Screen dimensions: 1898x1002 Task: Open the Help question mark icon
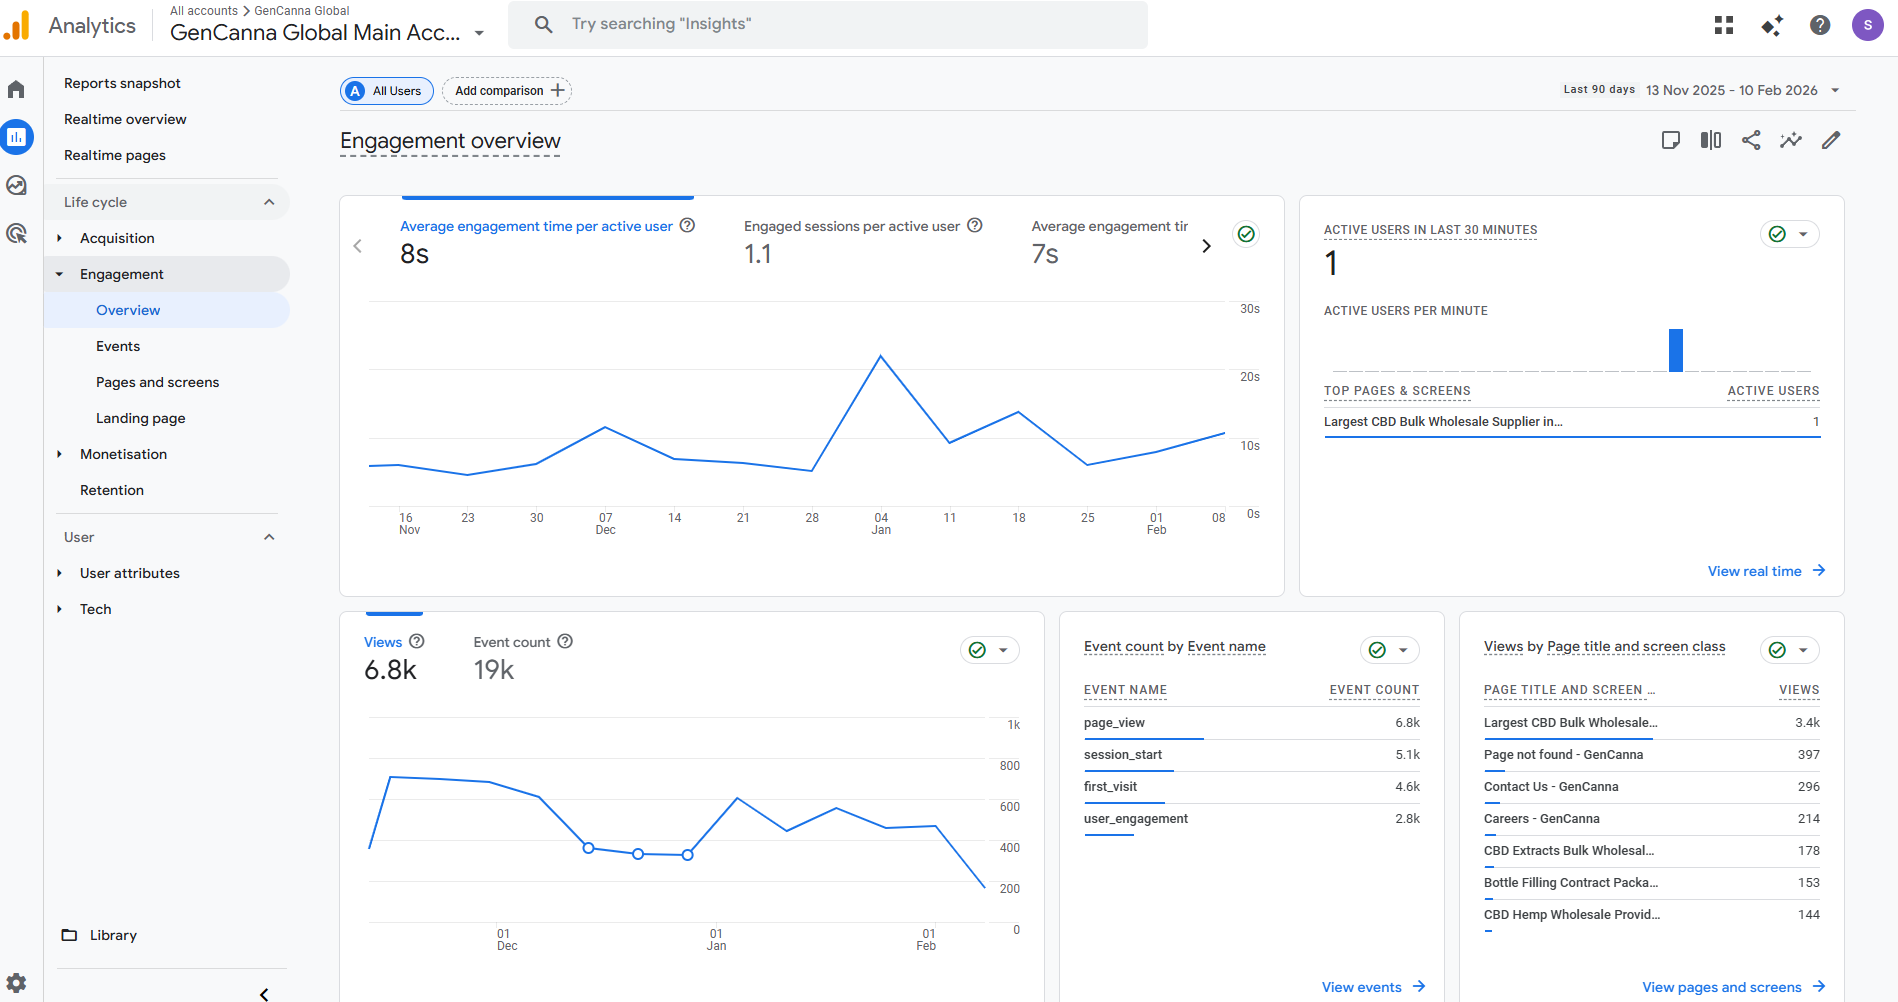click(x=1820, y=25)
